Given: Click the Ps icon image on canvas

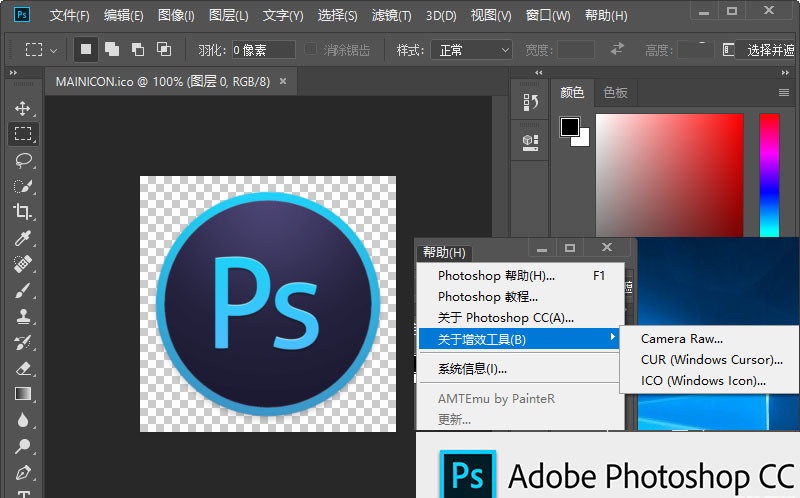Looking at the screenshot, I should pyautogui.click(x=268, y=304).
